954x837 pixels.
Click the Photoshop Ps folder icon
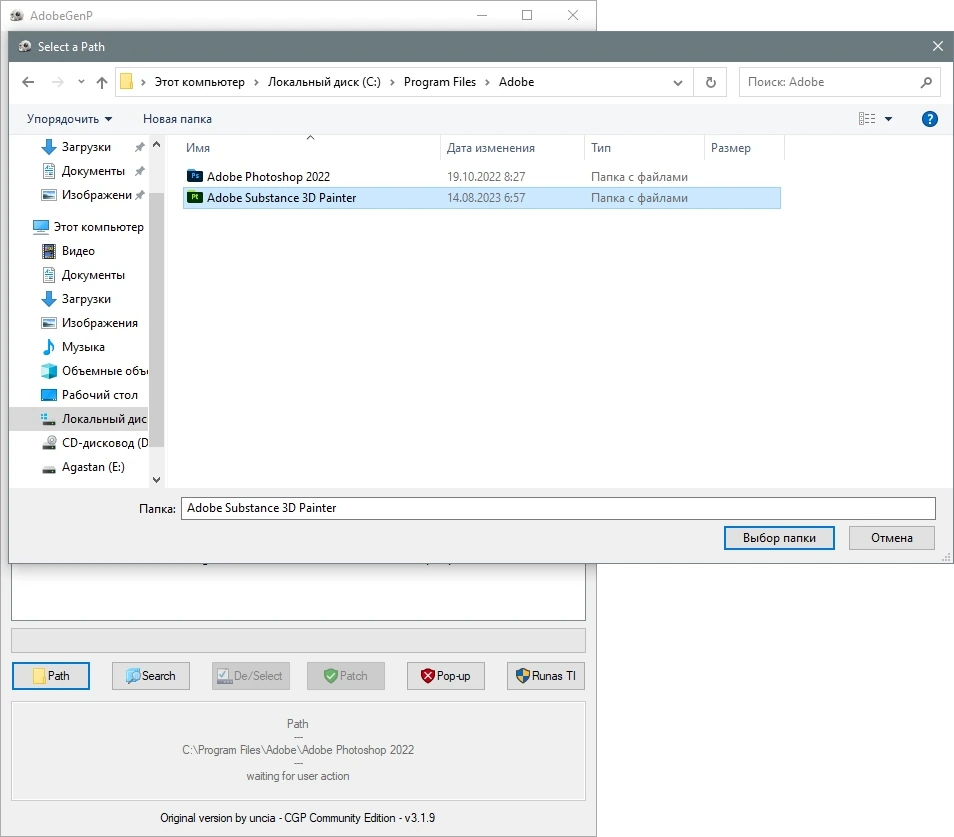tap(195, 176)
